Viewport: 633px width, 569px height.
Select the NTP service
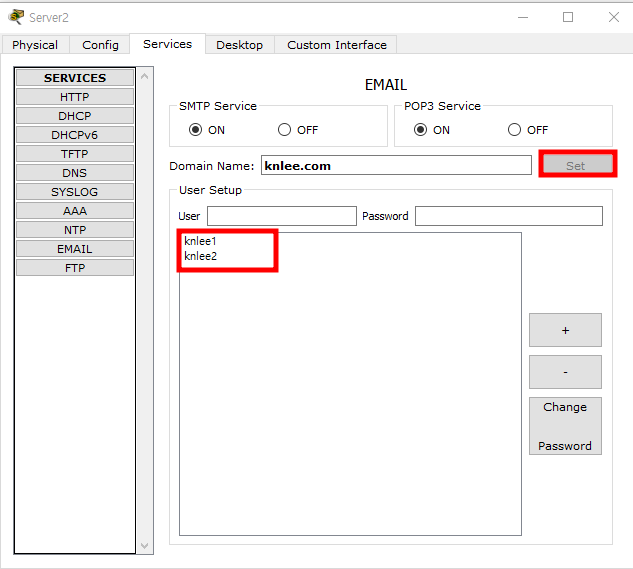75,230
